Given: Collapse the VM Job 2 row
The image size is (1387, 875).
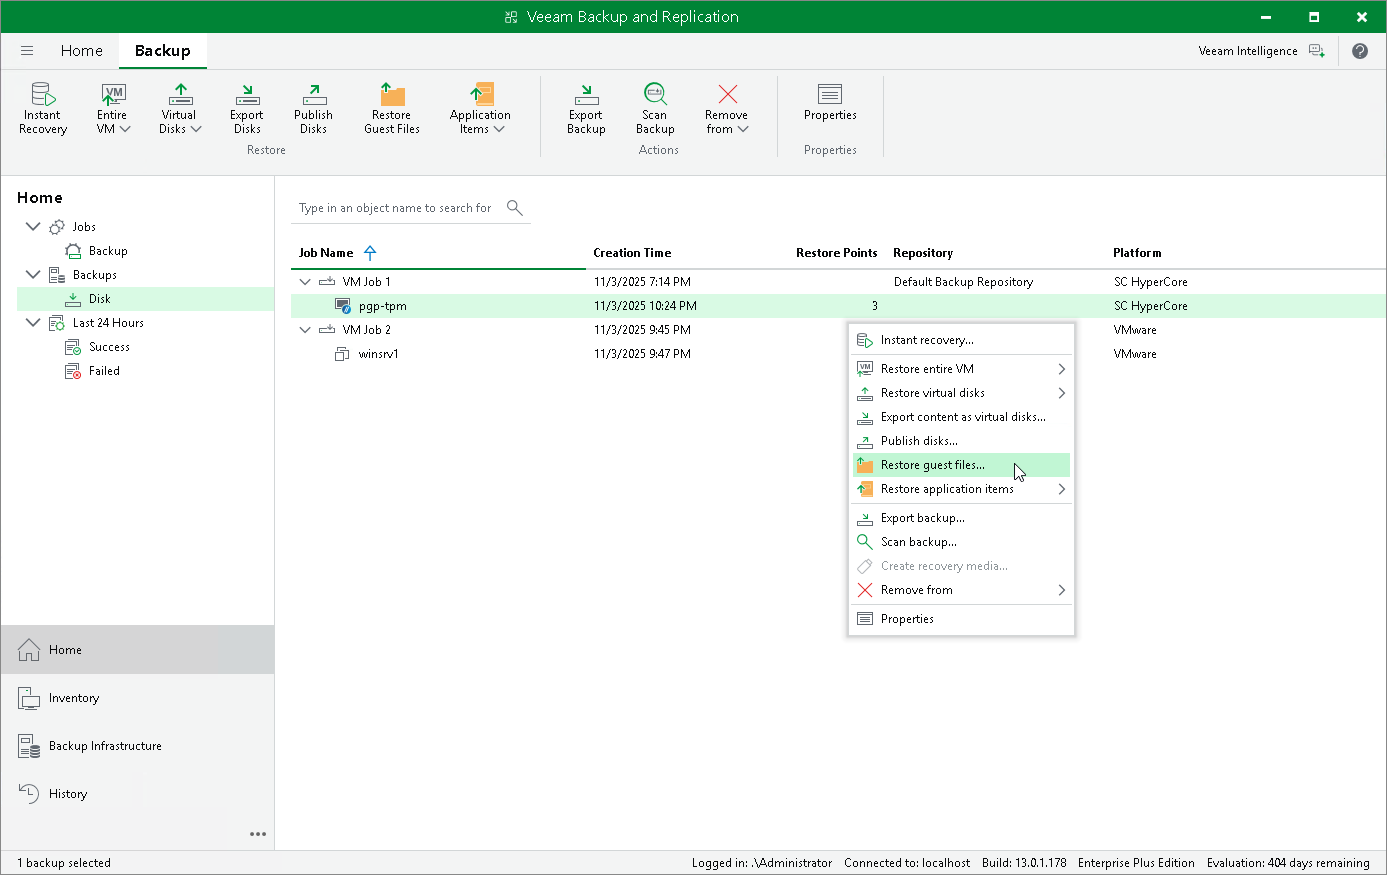Looking at the screenshot, I should [306, 330].
